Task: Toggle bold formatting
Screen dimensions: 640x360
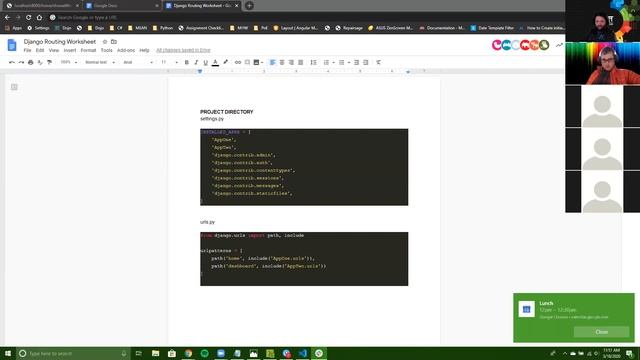Action: [187, 62]
